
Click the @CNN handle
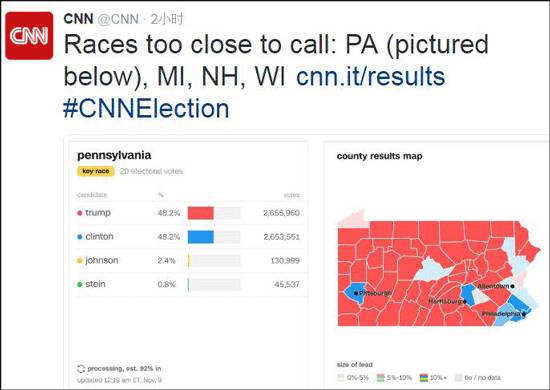coord(118,19)
